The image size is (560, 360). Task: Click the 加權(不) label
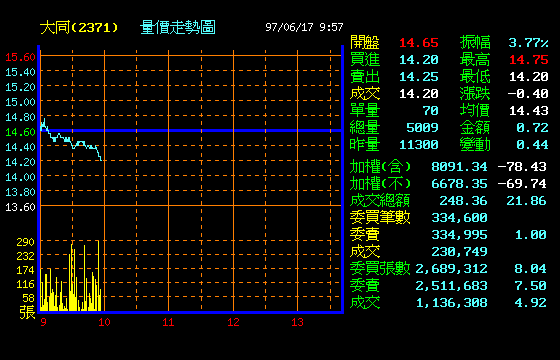(380, 184)
